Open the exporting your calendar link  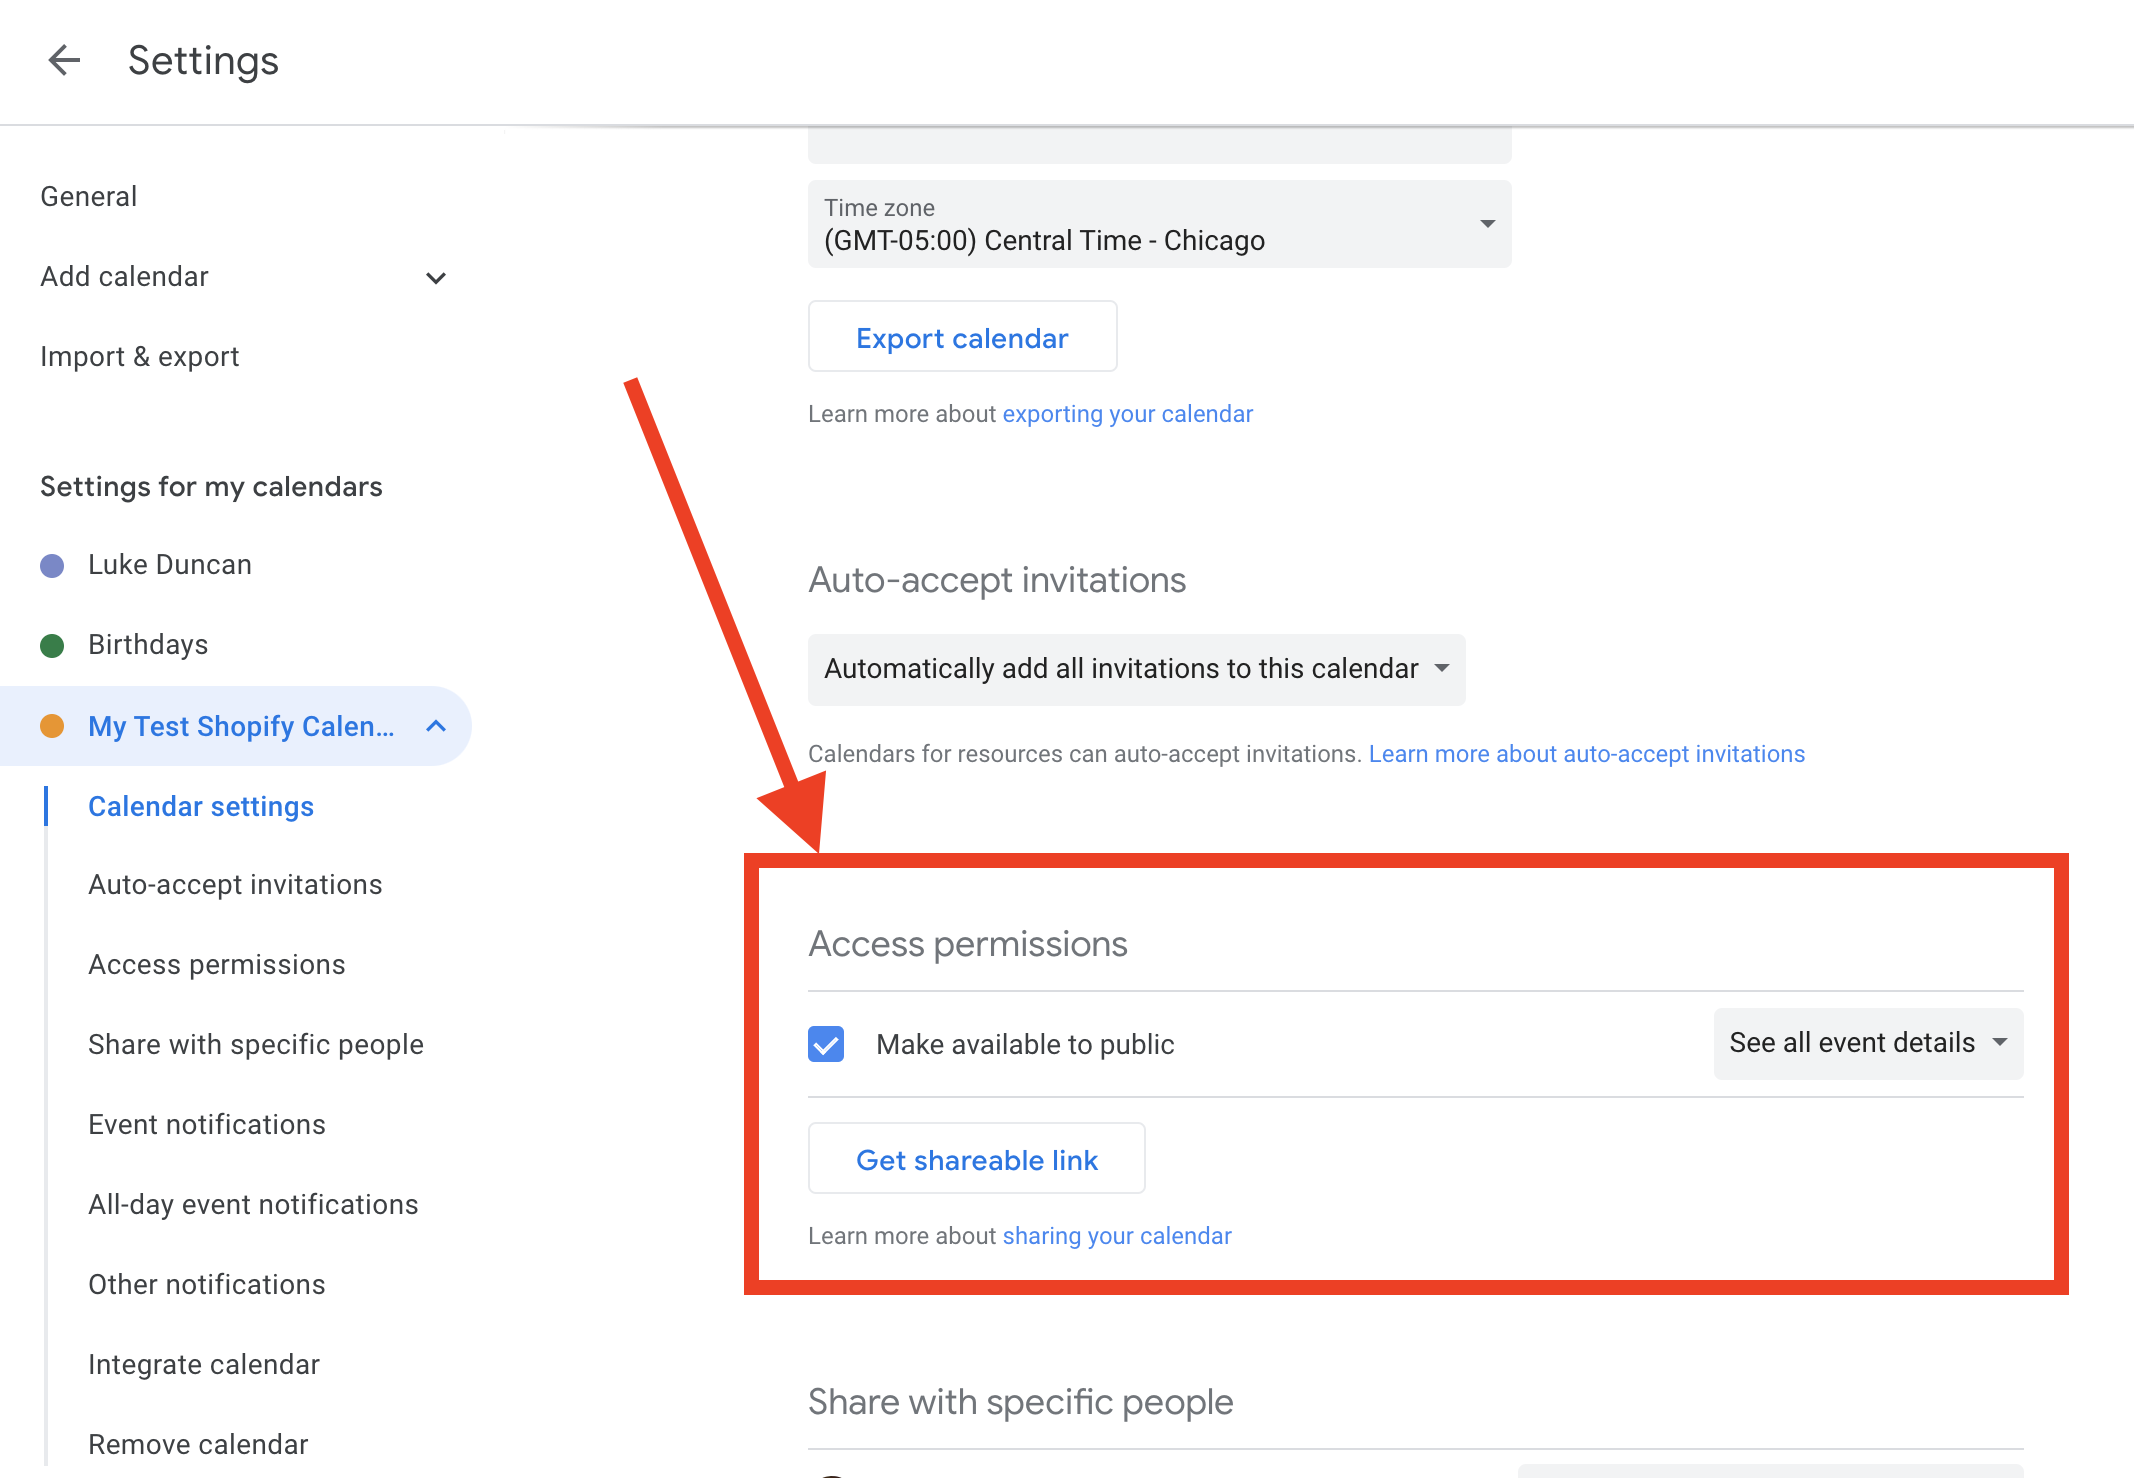tap(1127, 414)
